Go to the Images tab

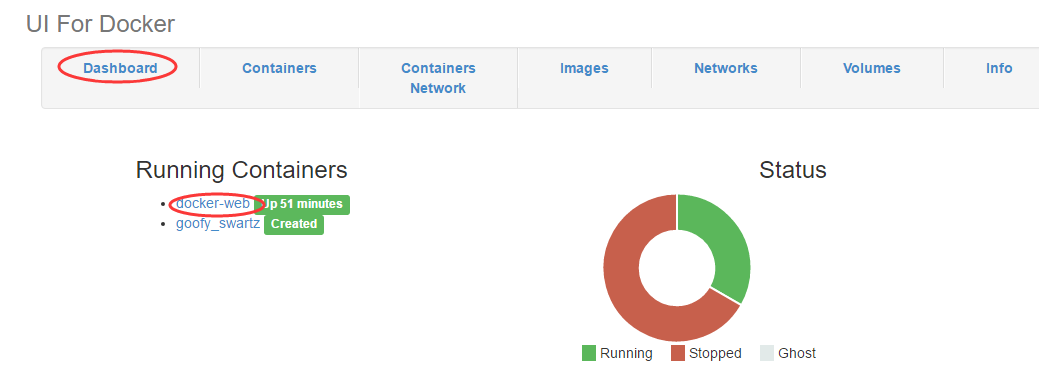coord(584,68)
